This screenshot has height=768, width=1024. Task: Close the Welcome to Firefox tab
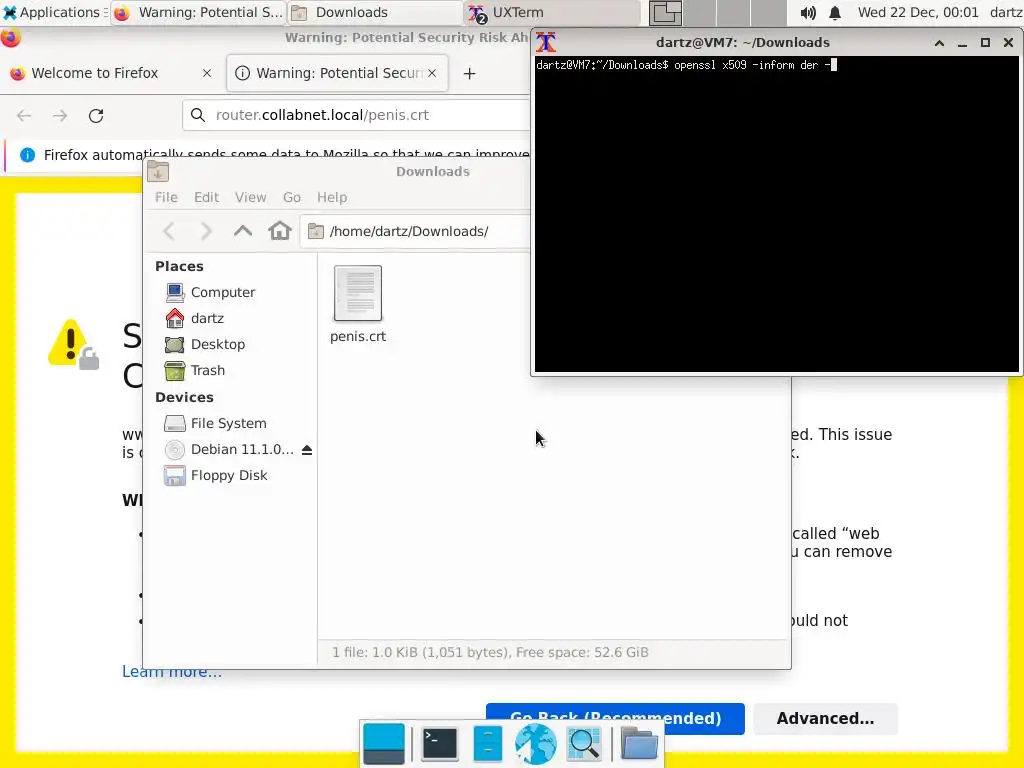(207, 73)
